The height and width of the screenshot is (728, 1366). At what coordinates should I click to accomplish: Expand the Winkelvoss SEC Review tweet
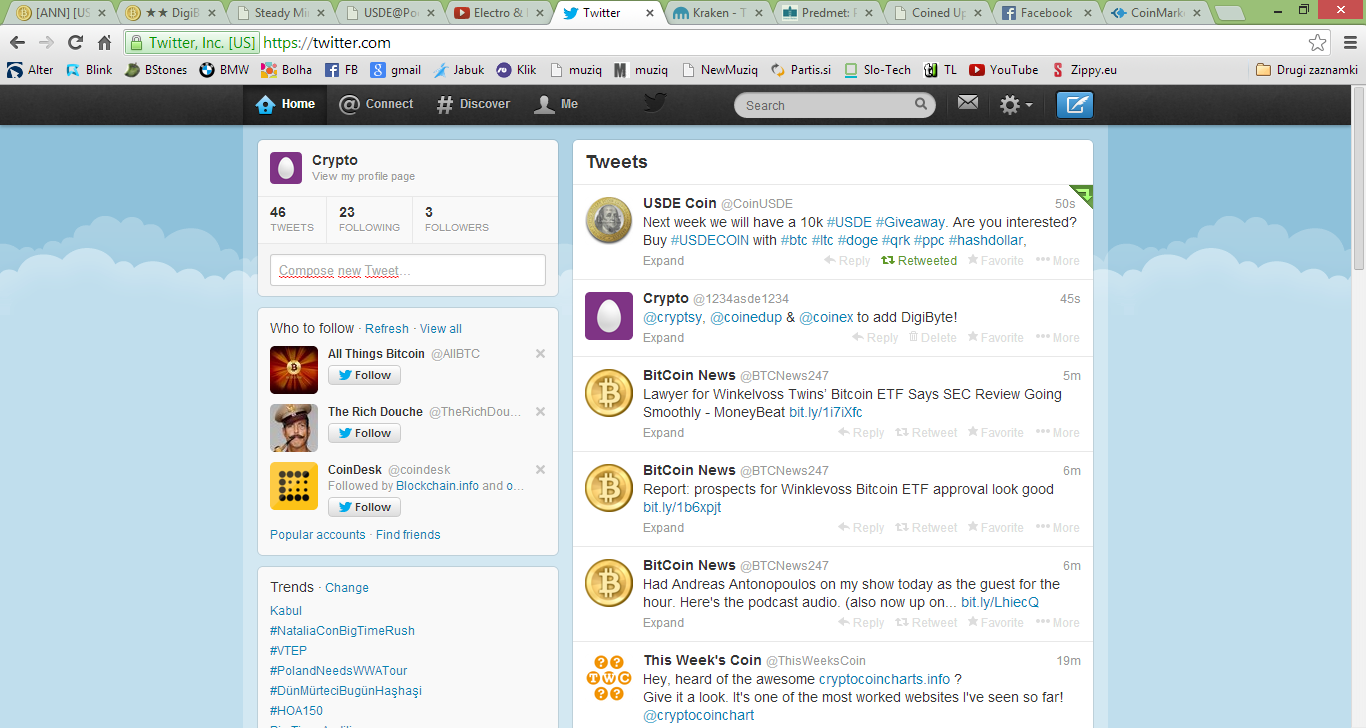pos(664,432)
